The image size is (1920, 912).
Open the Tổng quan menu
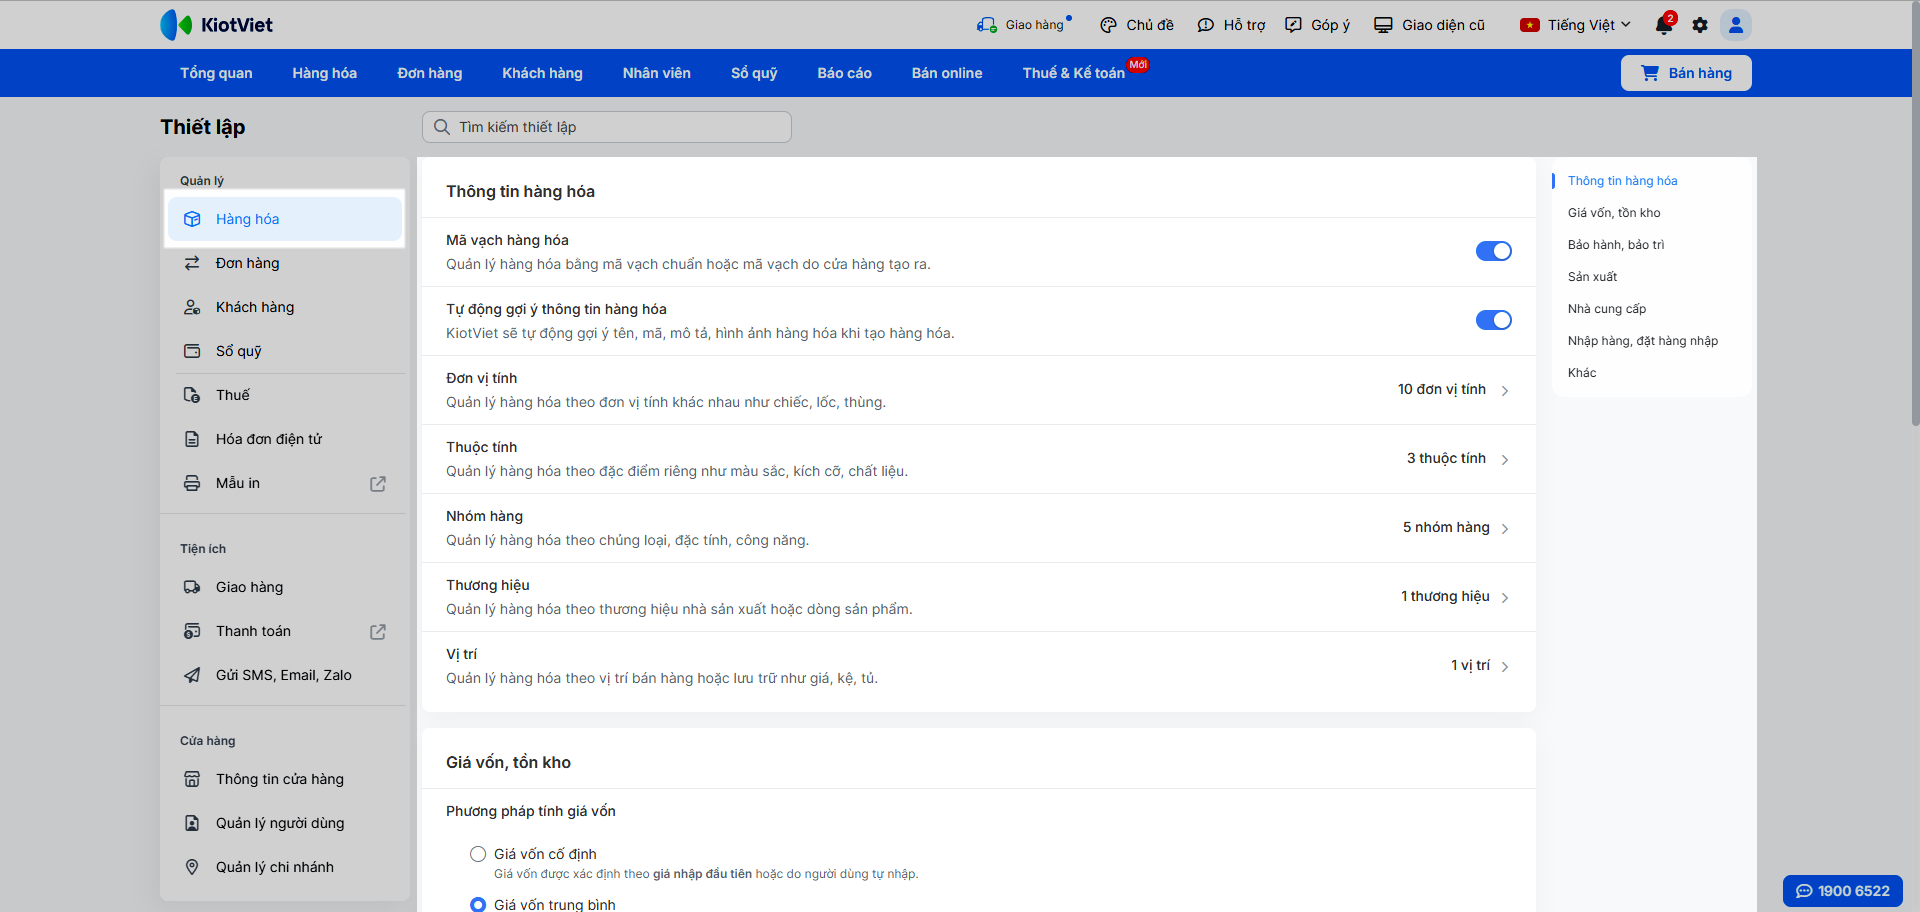[216, 73]
